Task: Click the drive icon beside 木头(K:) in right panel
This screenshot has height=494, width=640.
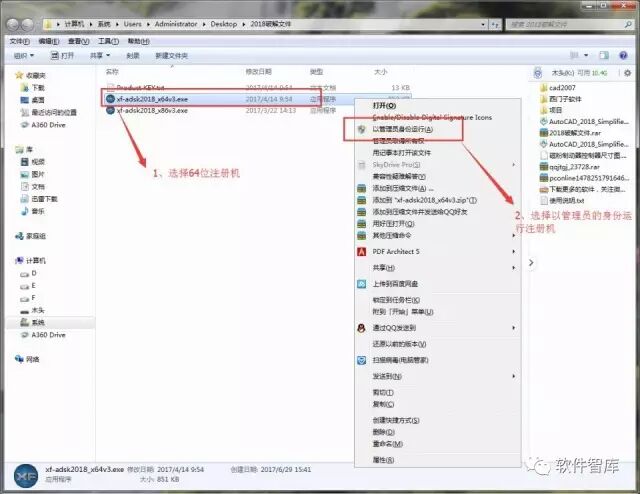Action: pyautogui.click(x=538, y=73)
